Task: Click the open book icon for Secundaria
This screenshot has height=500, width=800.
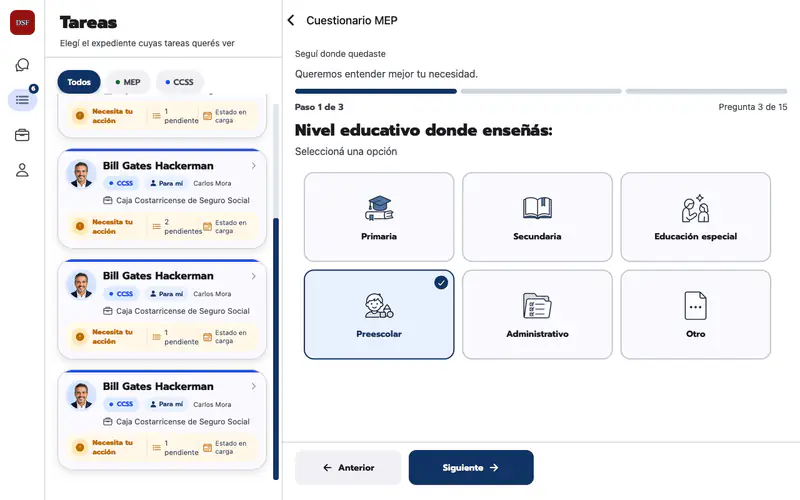Action: coord(537,208)
